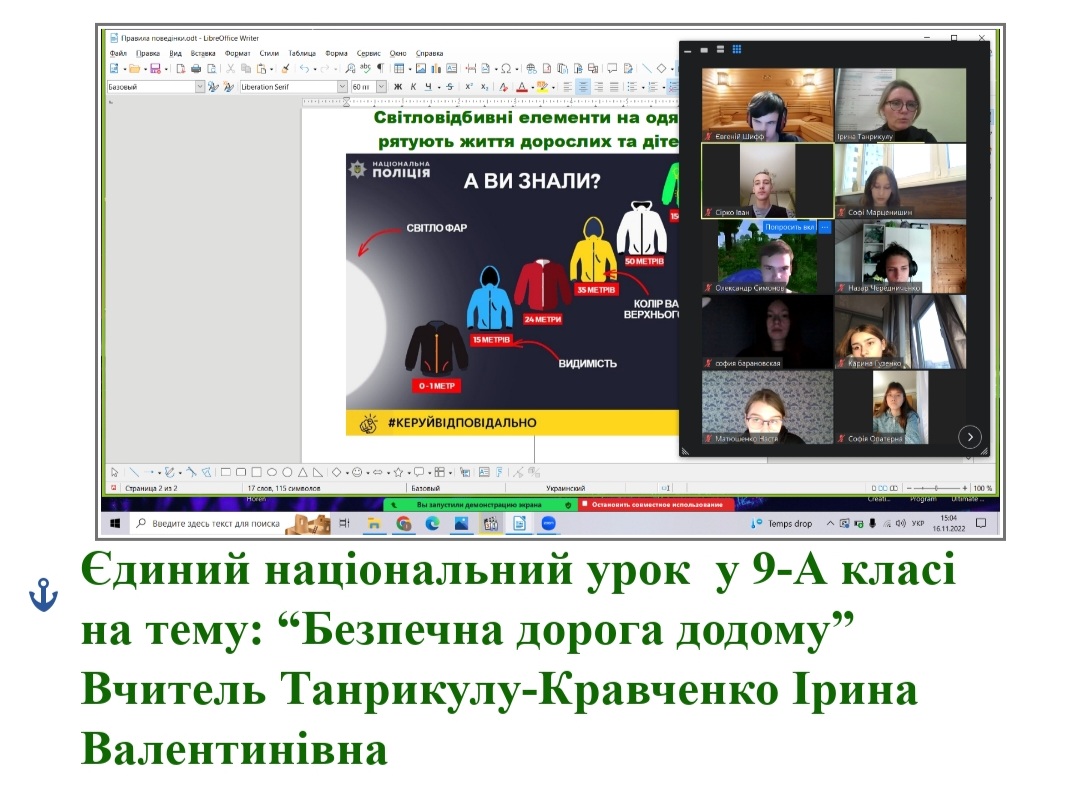Click the Undo arrow icon
Screen dimensions: 1080x790
303,69
